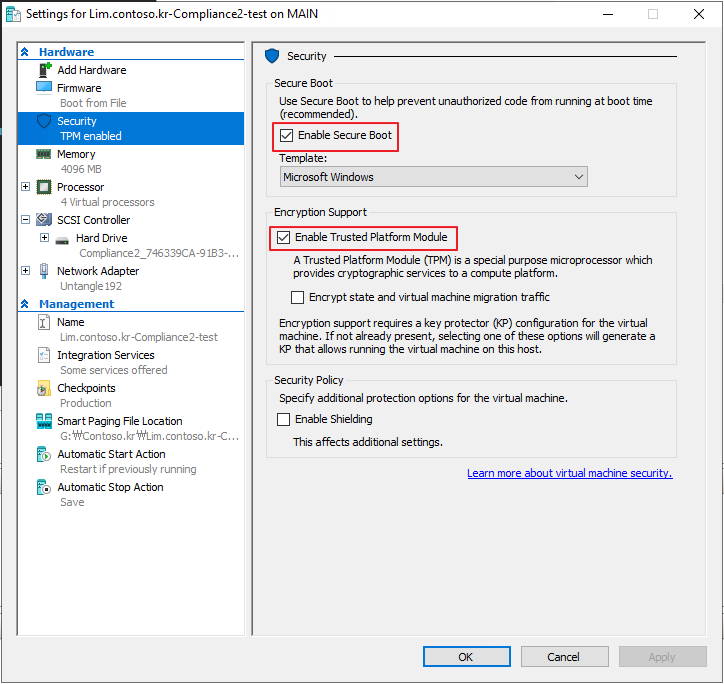The height and width of the screenshot is (684, 724).
Task: Click 'Compliance2_746339CA-91B3-...' disk file text
Action: coord(159,253)
